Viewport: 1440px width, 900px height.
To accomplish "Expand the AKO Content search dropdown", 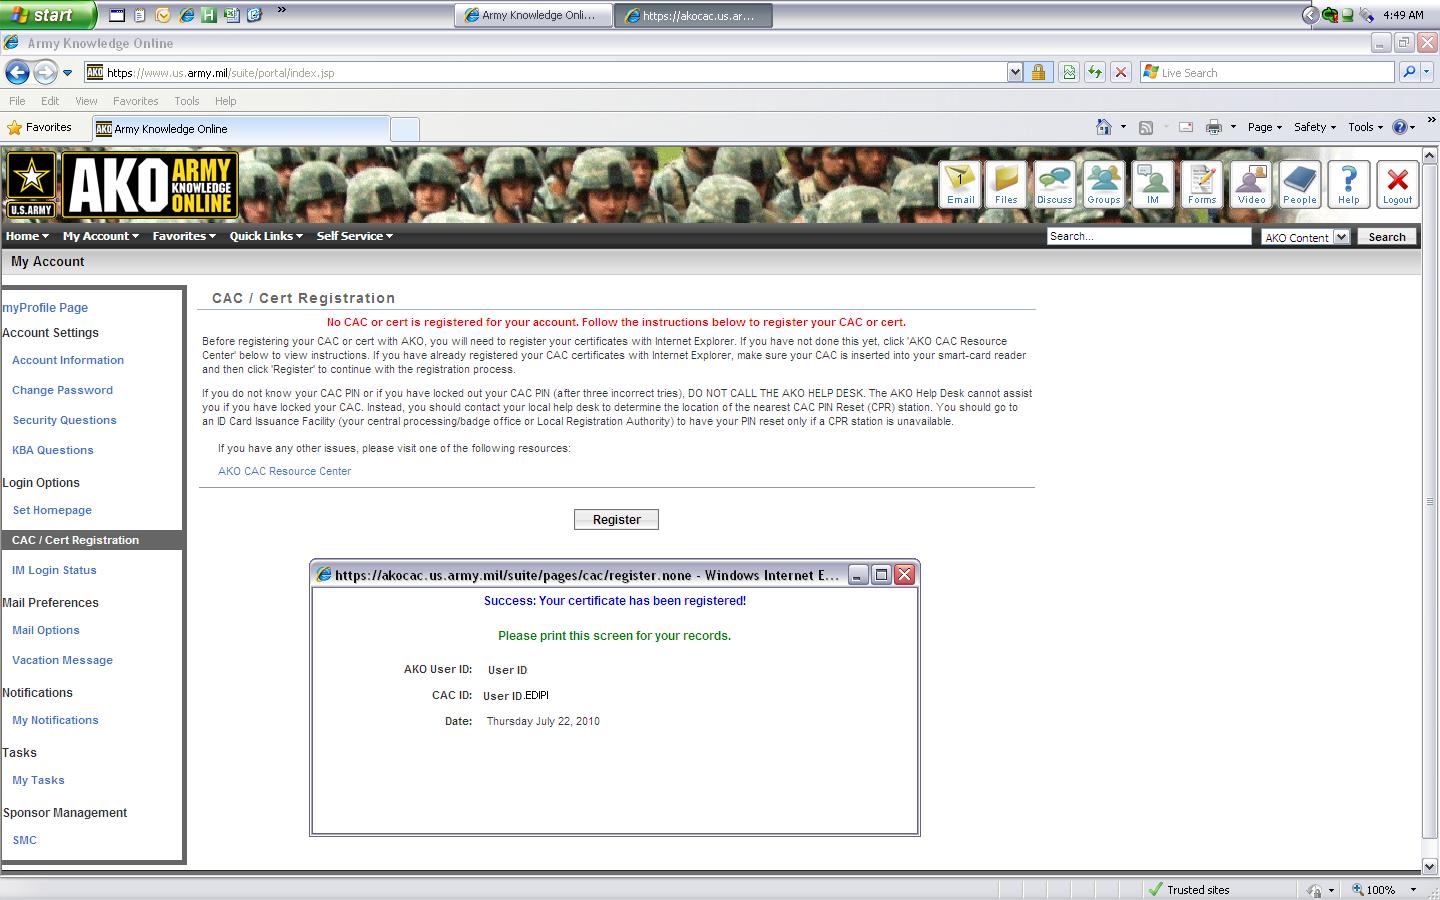I will pos(1341,237).
